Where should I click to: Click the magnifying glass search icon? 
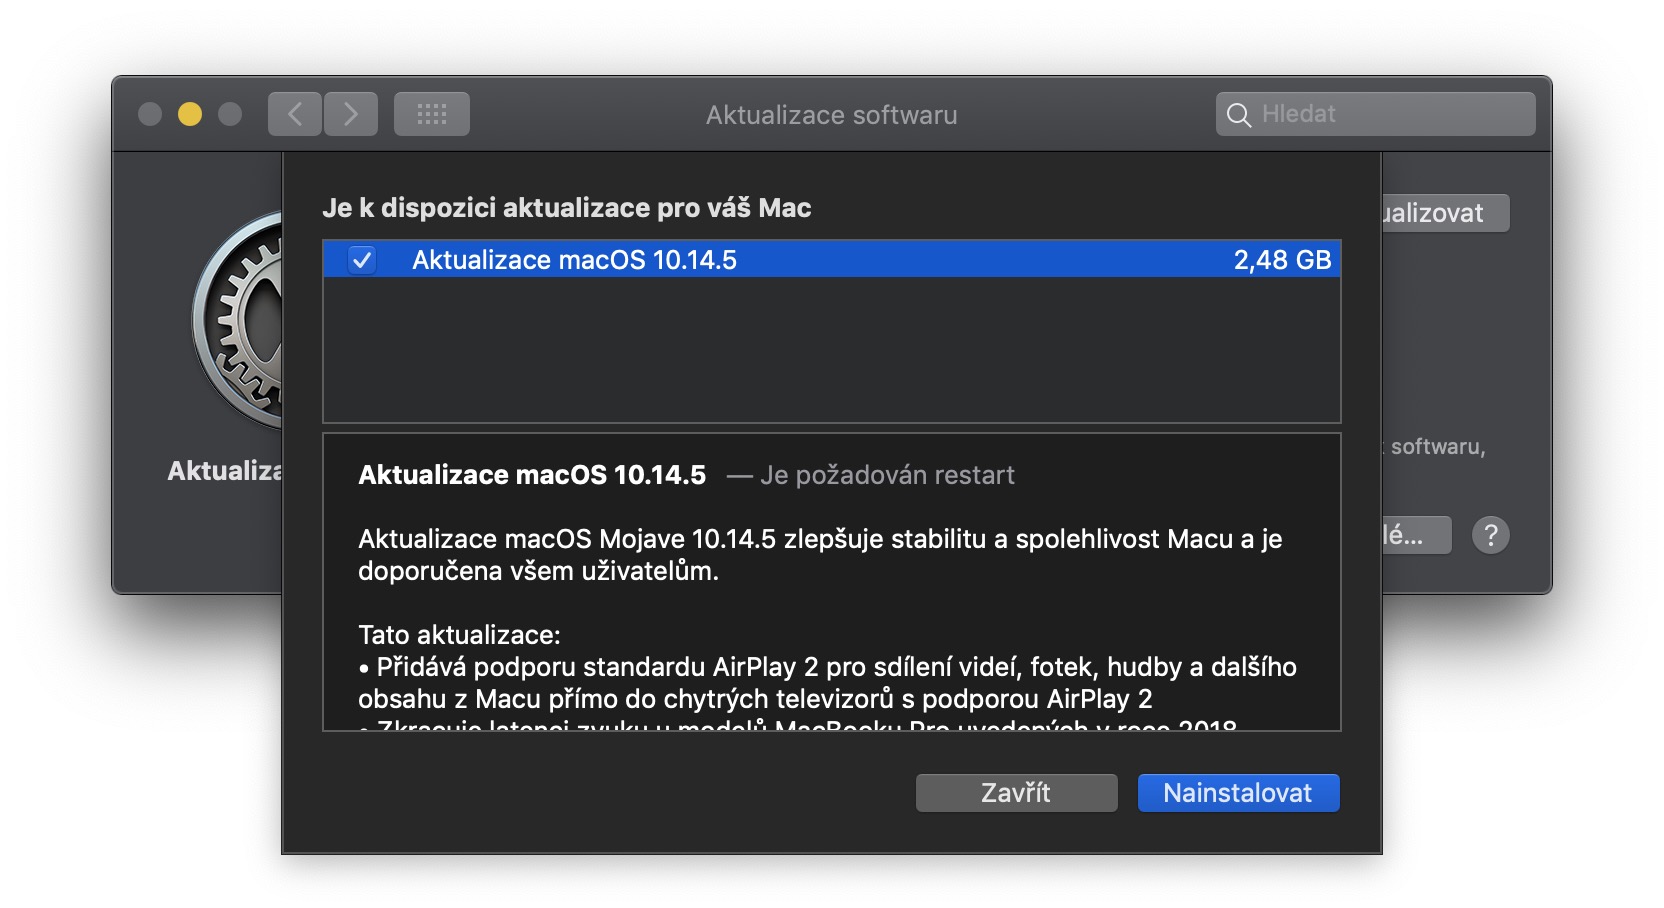pyautogui.click(x=1238, y=115)
